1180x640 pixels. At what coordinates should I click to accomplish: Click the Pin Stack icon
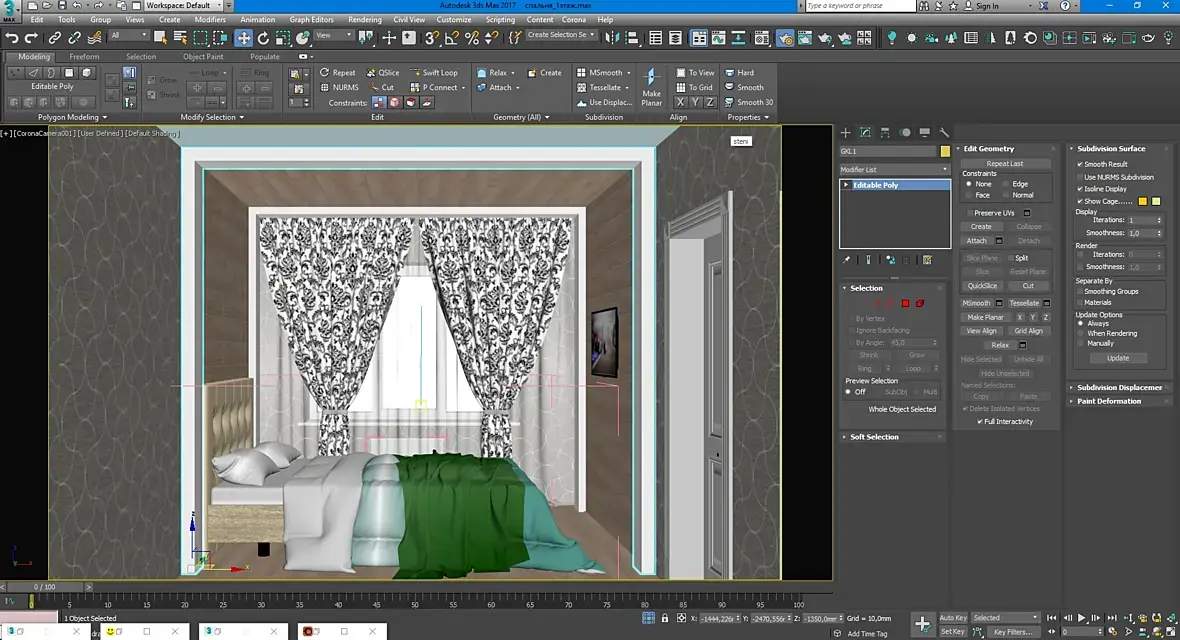(x=847, y=260)
